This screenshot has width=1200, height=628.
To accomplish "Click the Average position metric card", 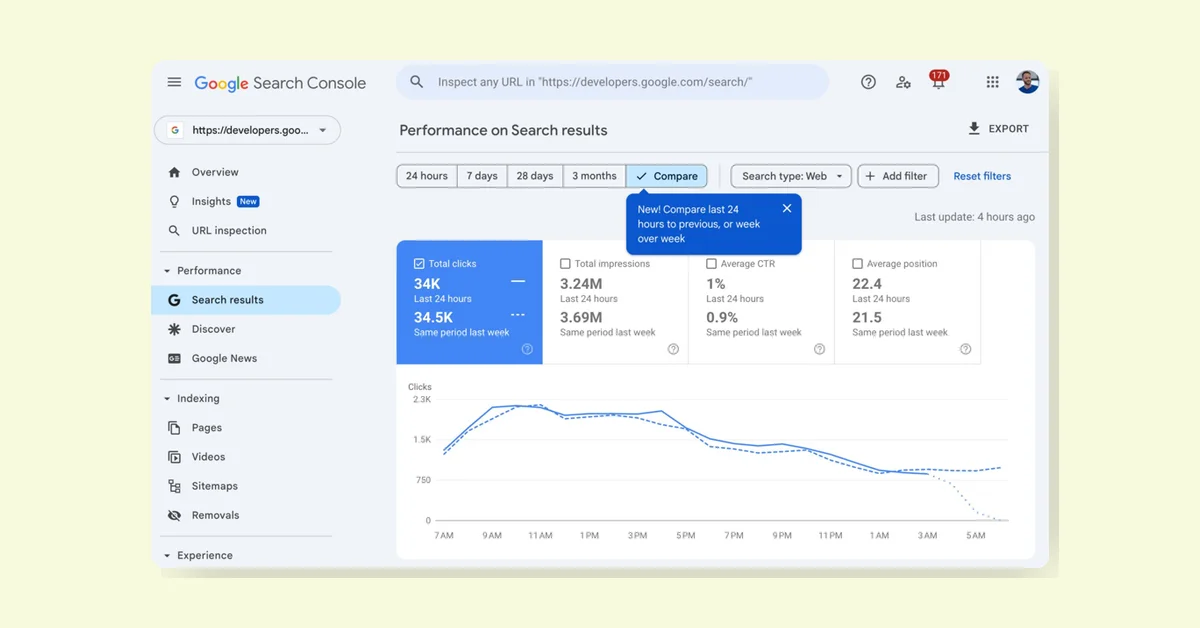I will point(908,302).
